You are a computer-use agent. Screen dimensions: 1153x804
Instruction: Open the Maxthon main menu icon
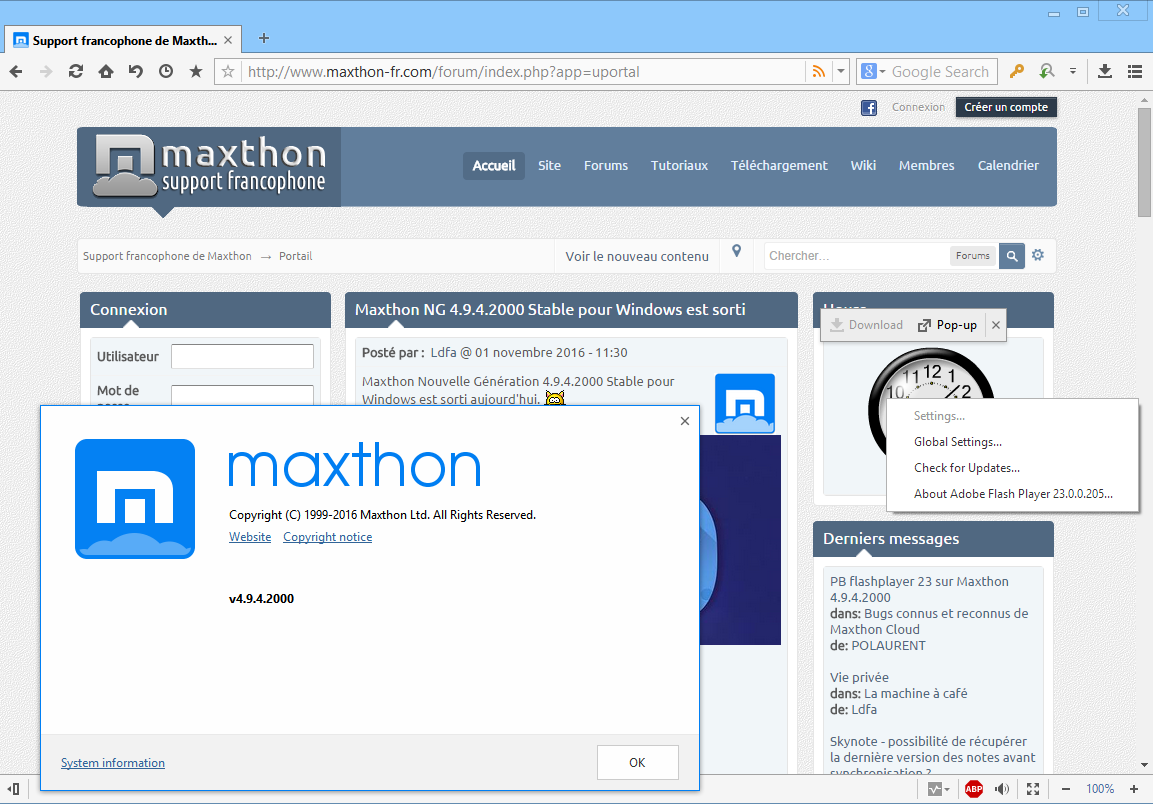pos(1135,71)
